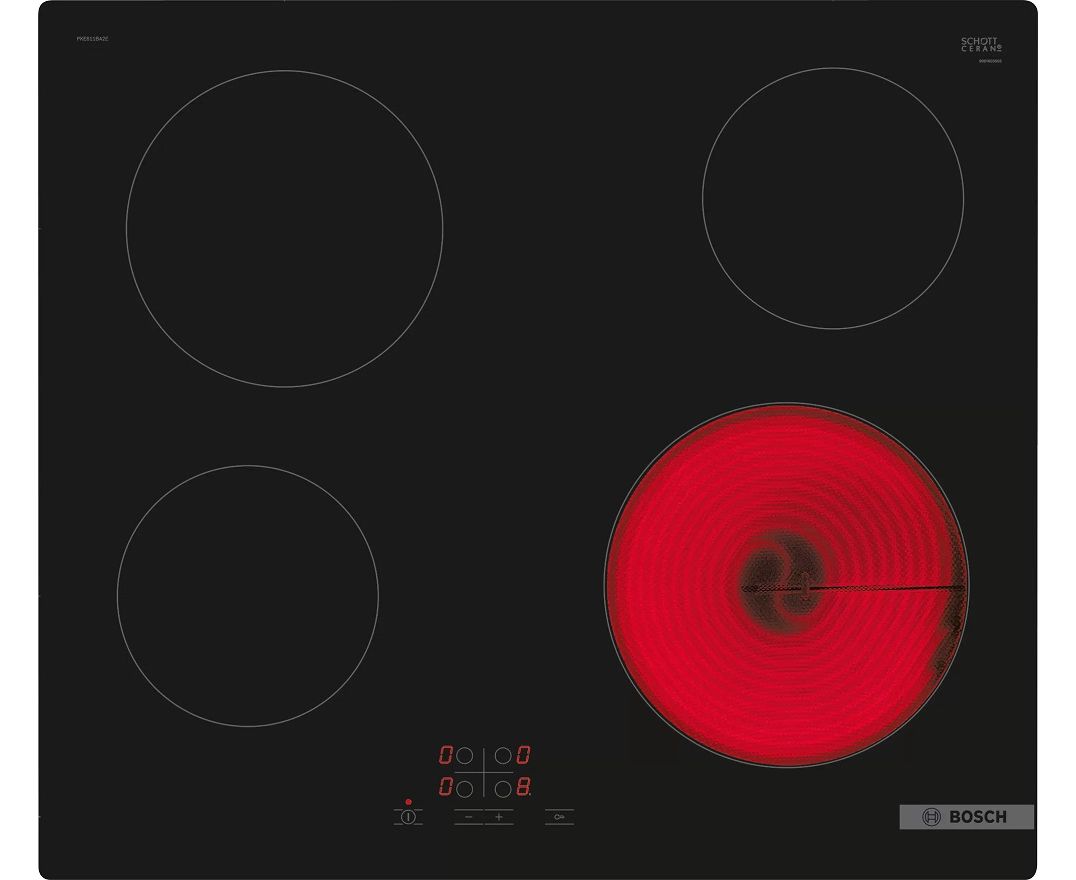Click the rear left heat level display

coord(446,756)
